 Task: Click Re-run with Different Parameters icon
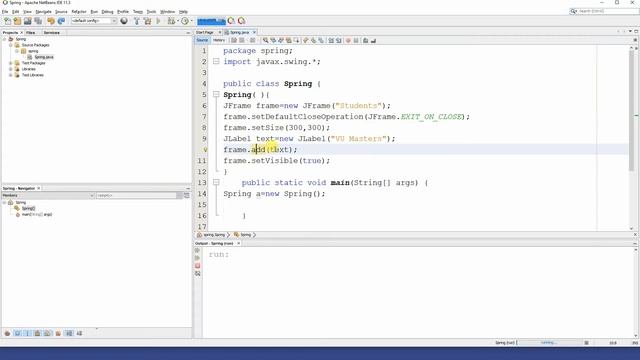point(198,258)
